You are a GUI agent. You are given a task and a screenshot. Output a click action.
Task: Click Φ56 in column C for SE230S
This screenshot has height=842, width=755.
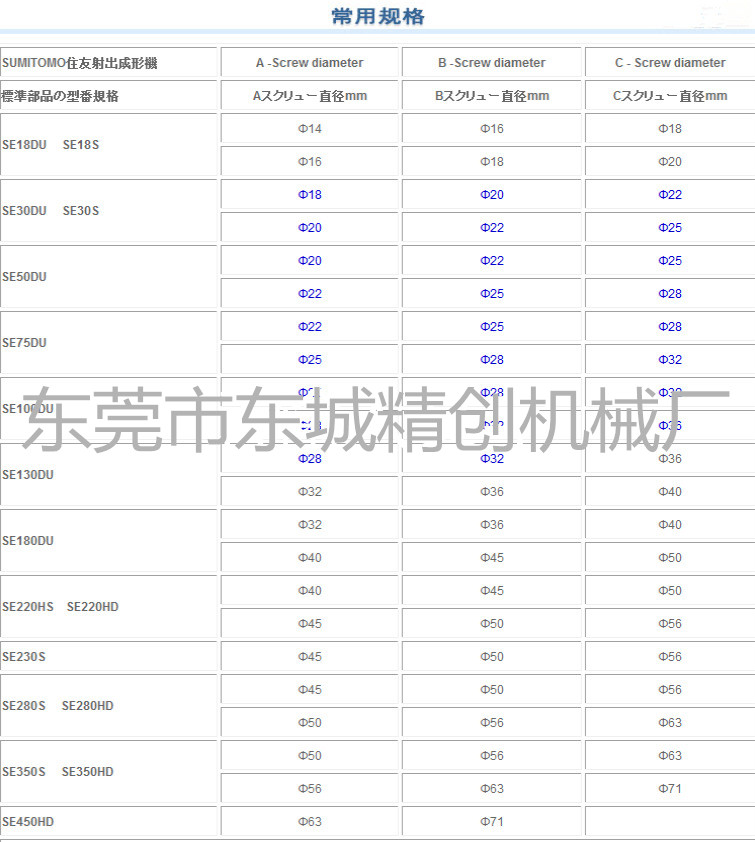(x=670, y=657)
